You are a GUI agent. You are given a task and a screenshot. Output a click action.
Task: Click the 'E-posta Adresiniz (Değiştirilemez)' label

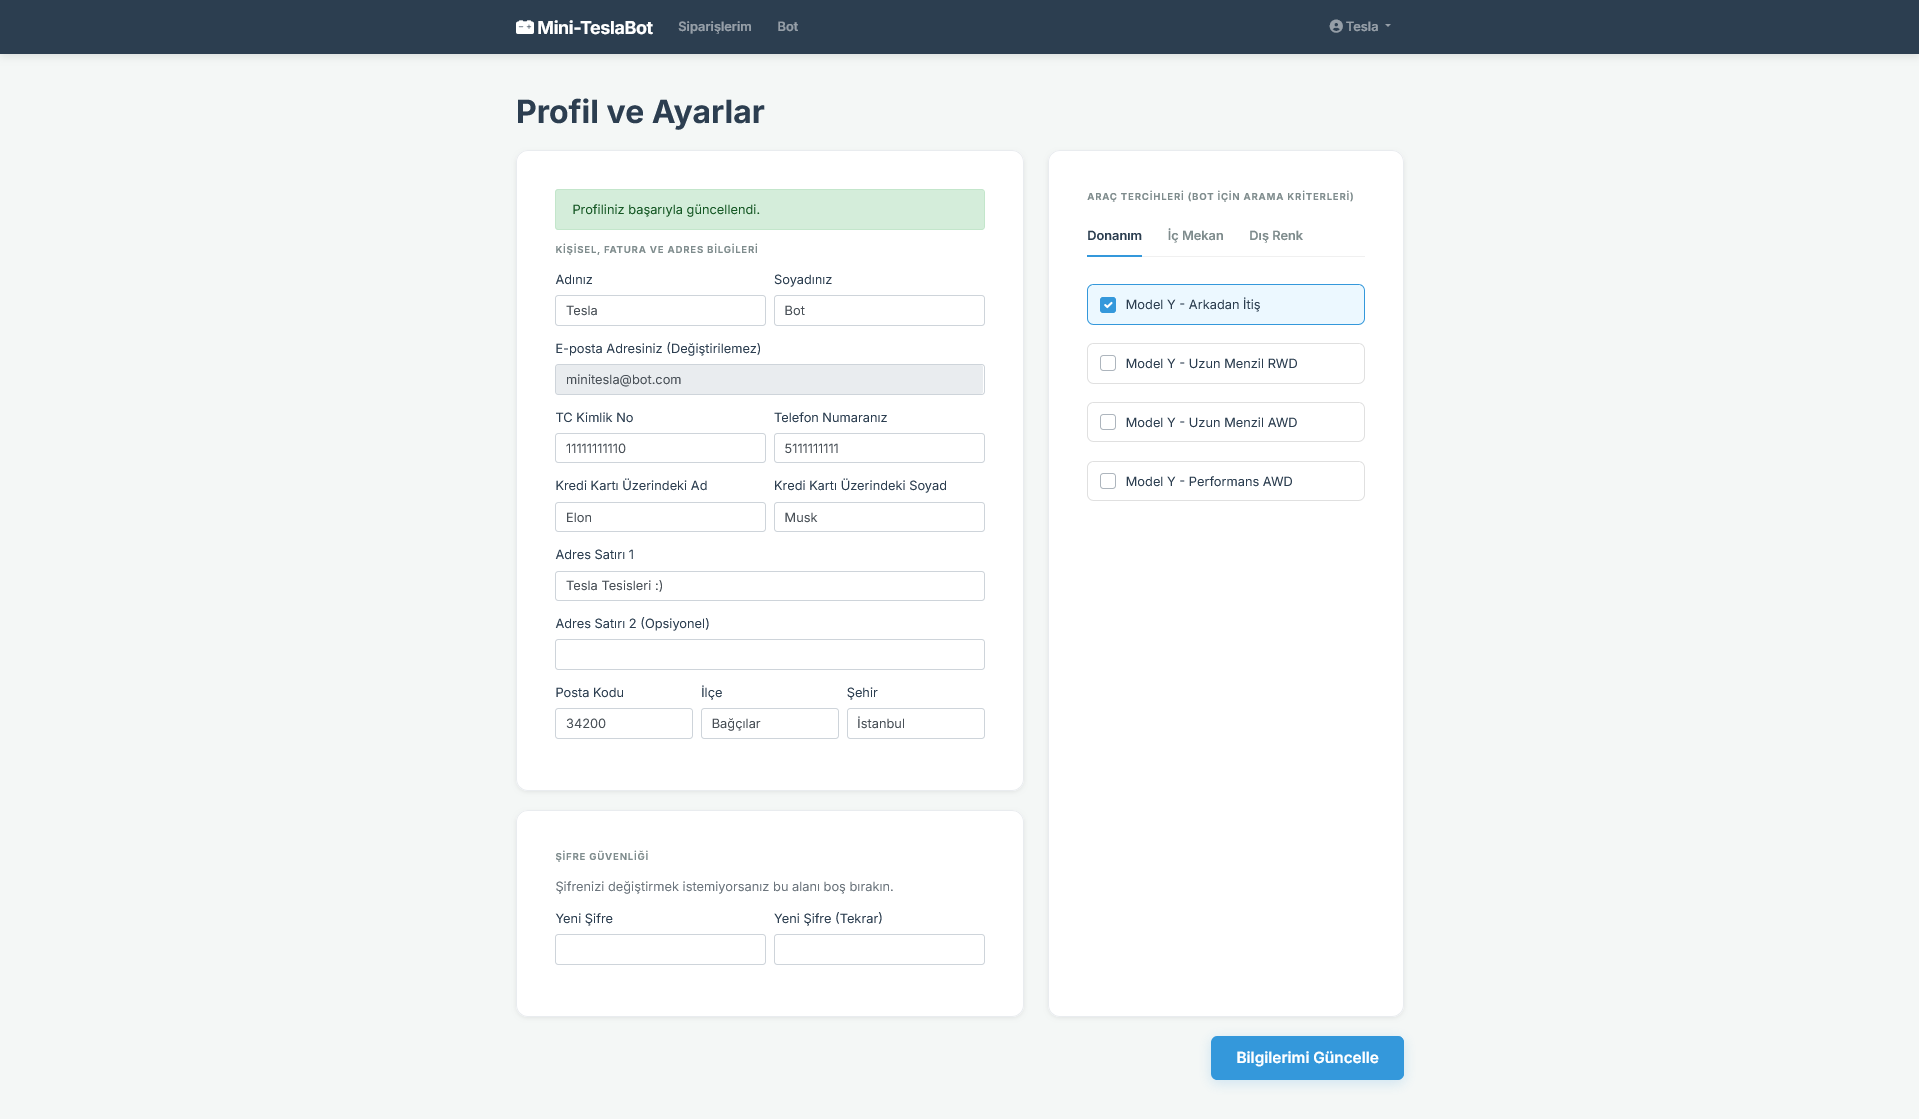658,349
